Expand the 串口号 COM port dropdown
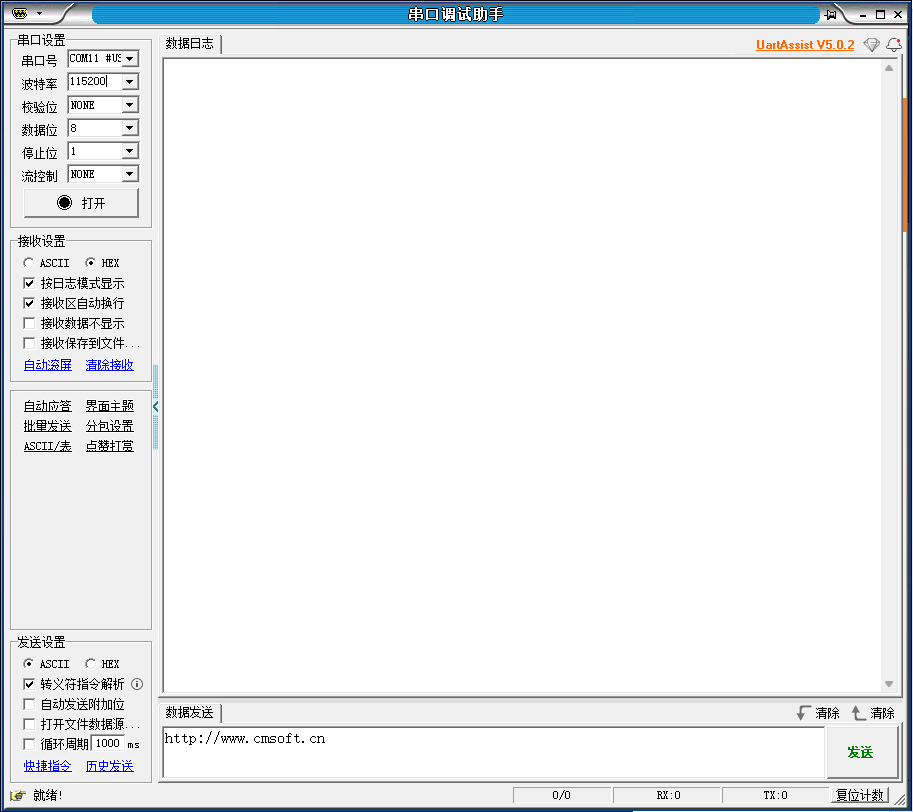 point(130,59)
